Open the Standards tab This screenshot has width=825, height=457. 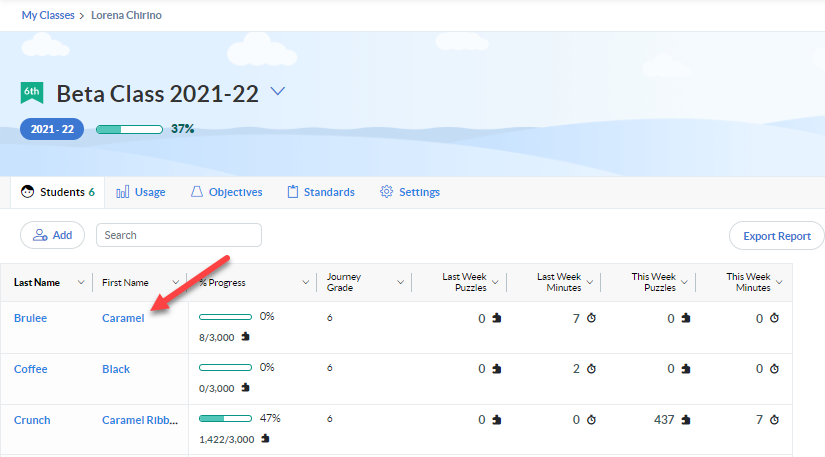[x=320, y=192]
